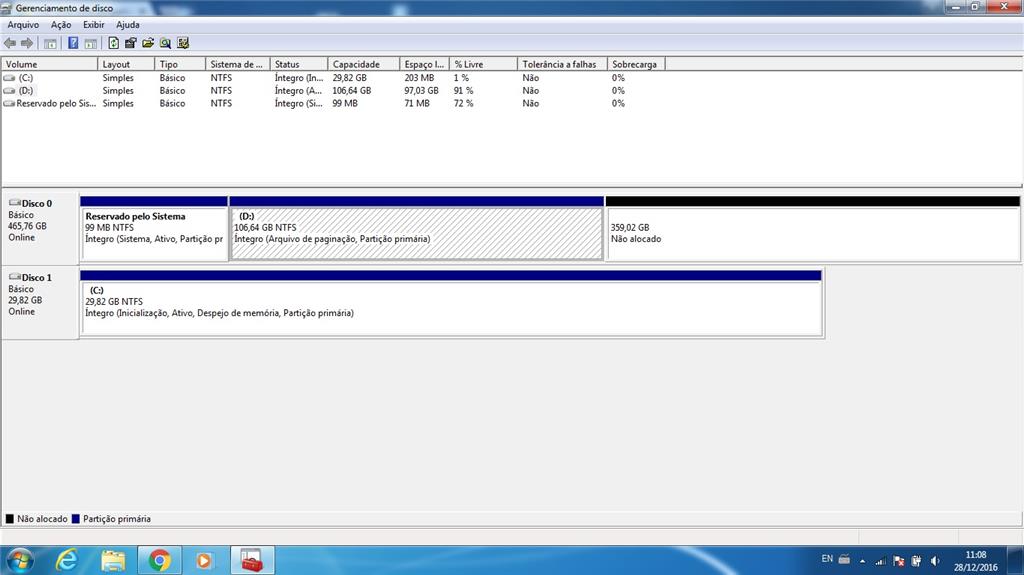
Task: Click the Show desktop strip after the clock
Action: tap(1016, 561)
